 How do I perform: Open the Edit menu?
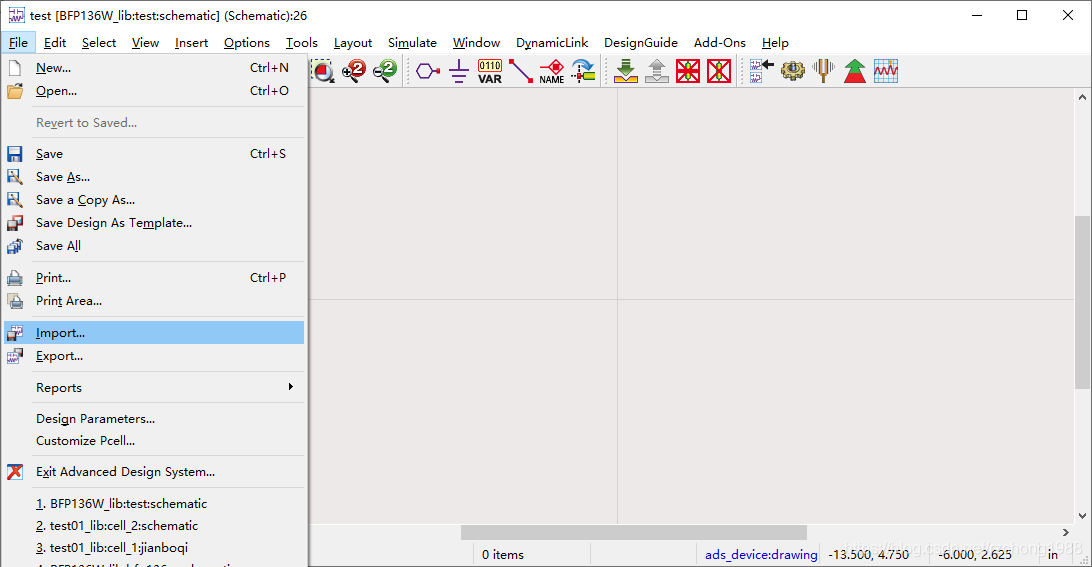click(x=54, y=43)
